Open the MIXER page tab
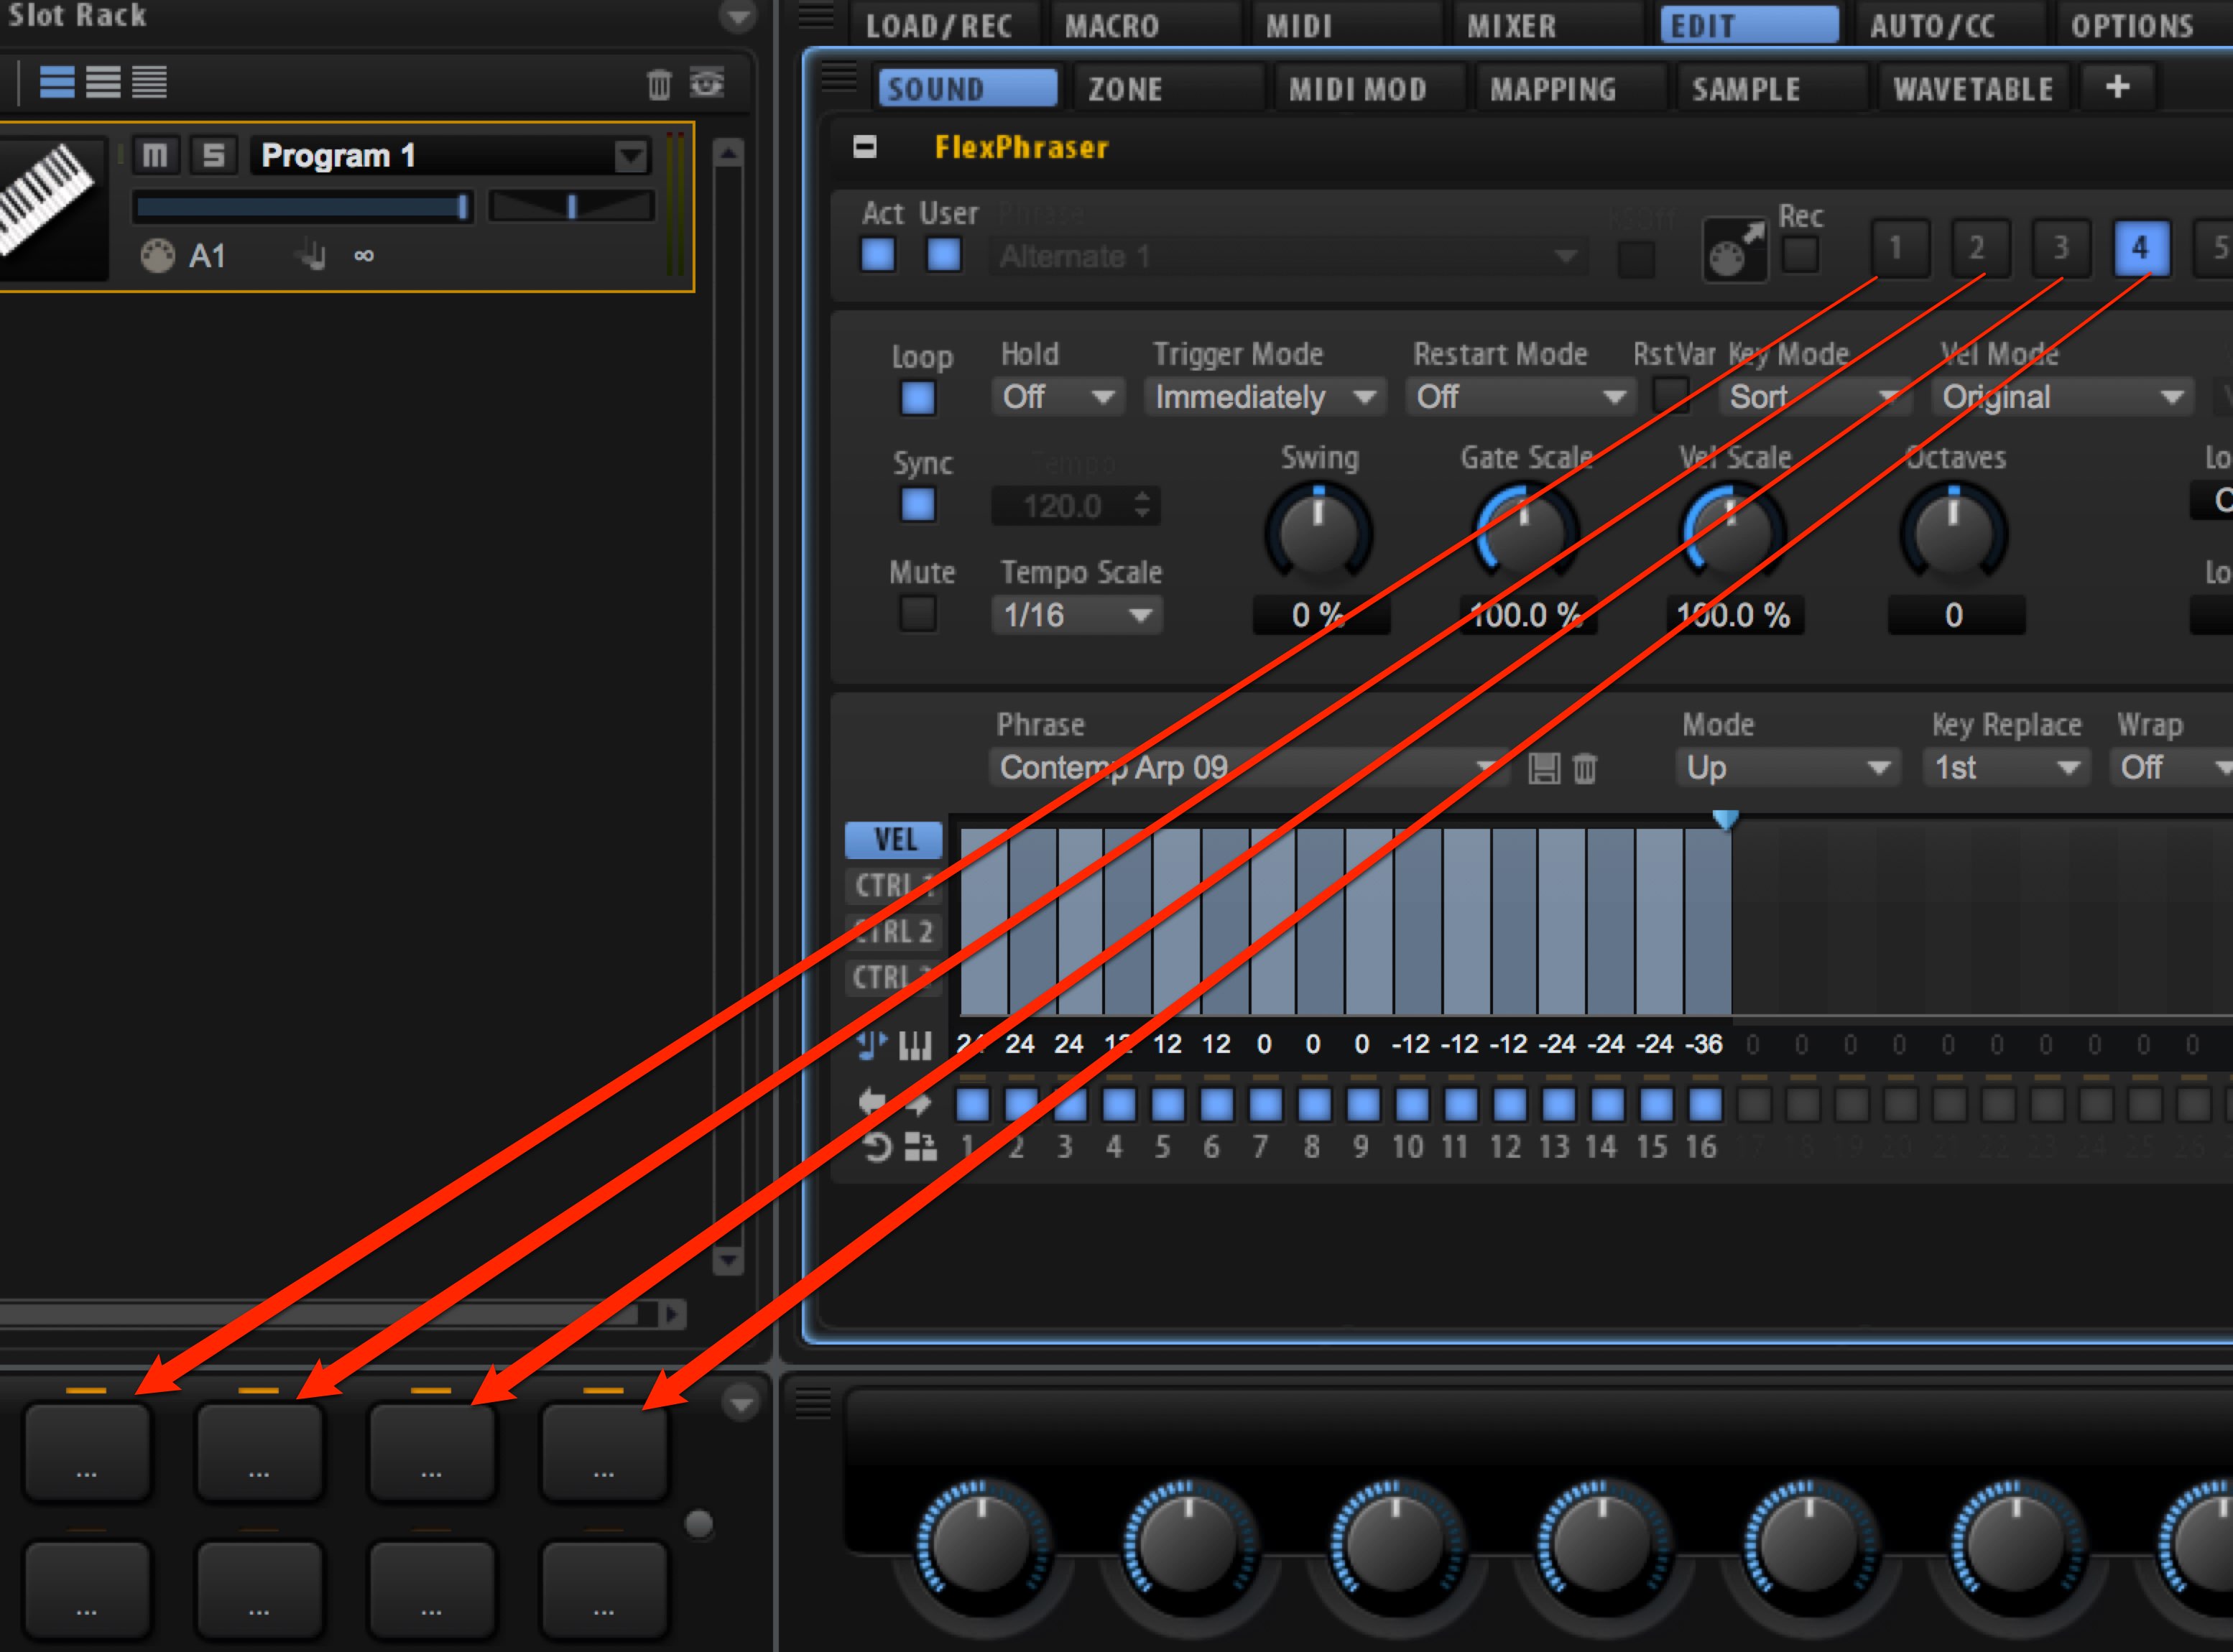Viewport: 2233px width, 1652px height. click(1511, 25)
